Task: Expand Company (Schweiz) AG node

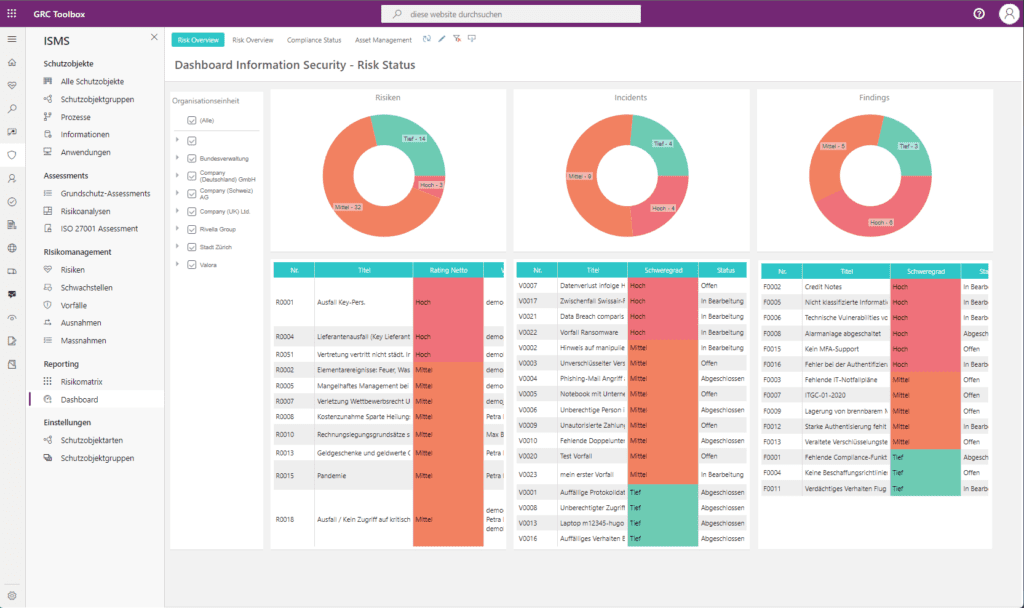Action: [177, 193]
